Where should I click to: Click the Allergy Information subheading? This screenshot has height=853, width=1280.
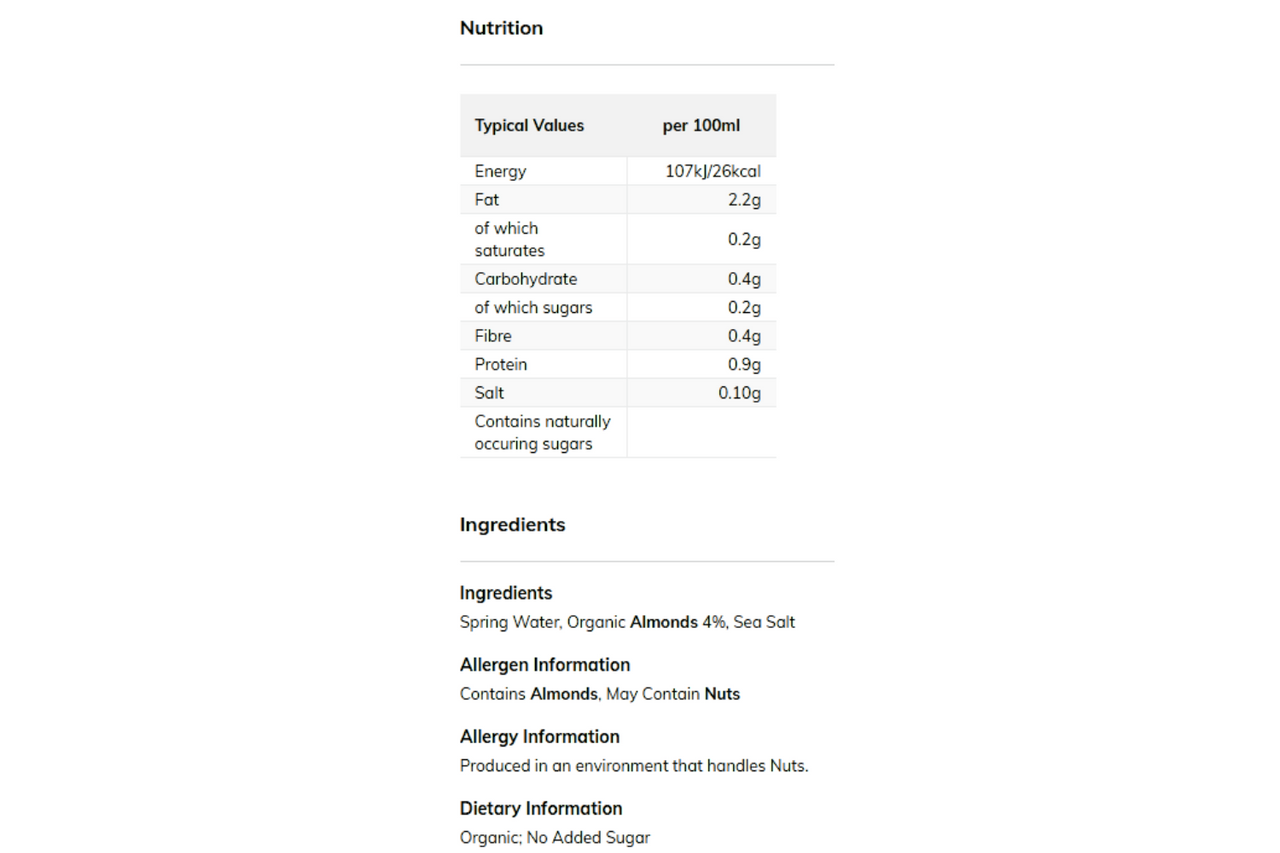pos(540,737)
